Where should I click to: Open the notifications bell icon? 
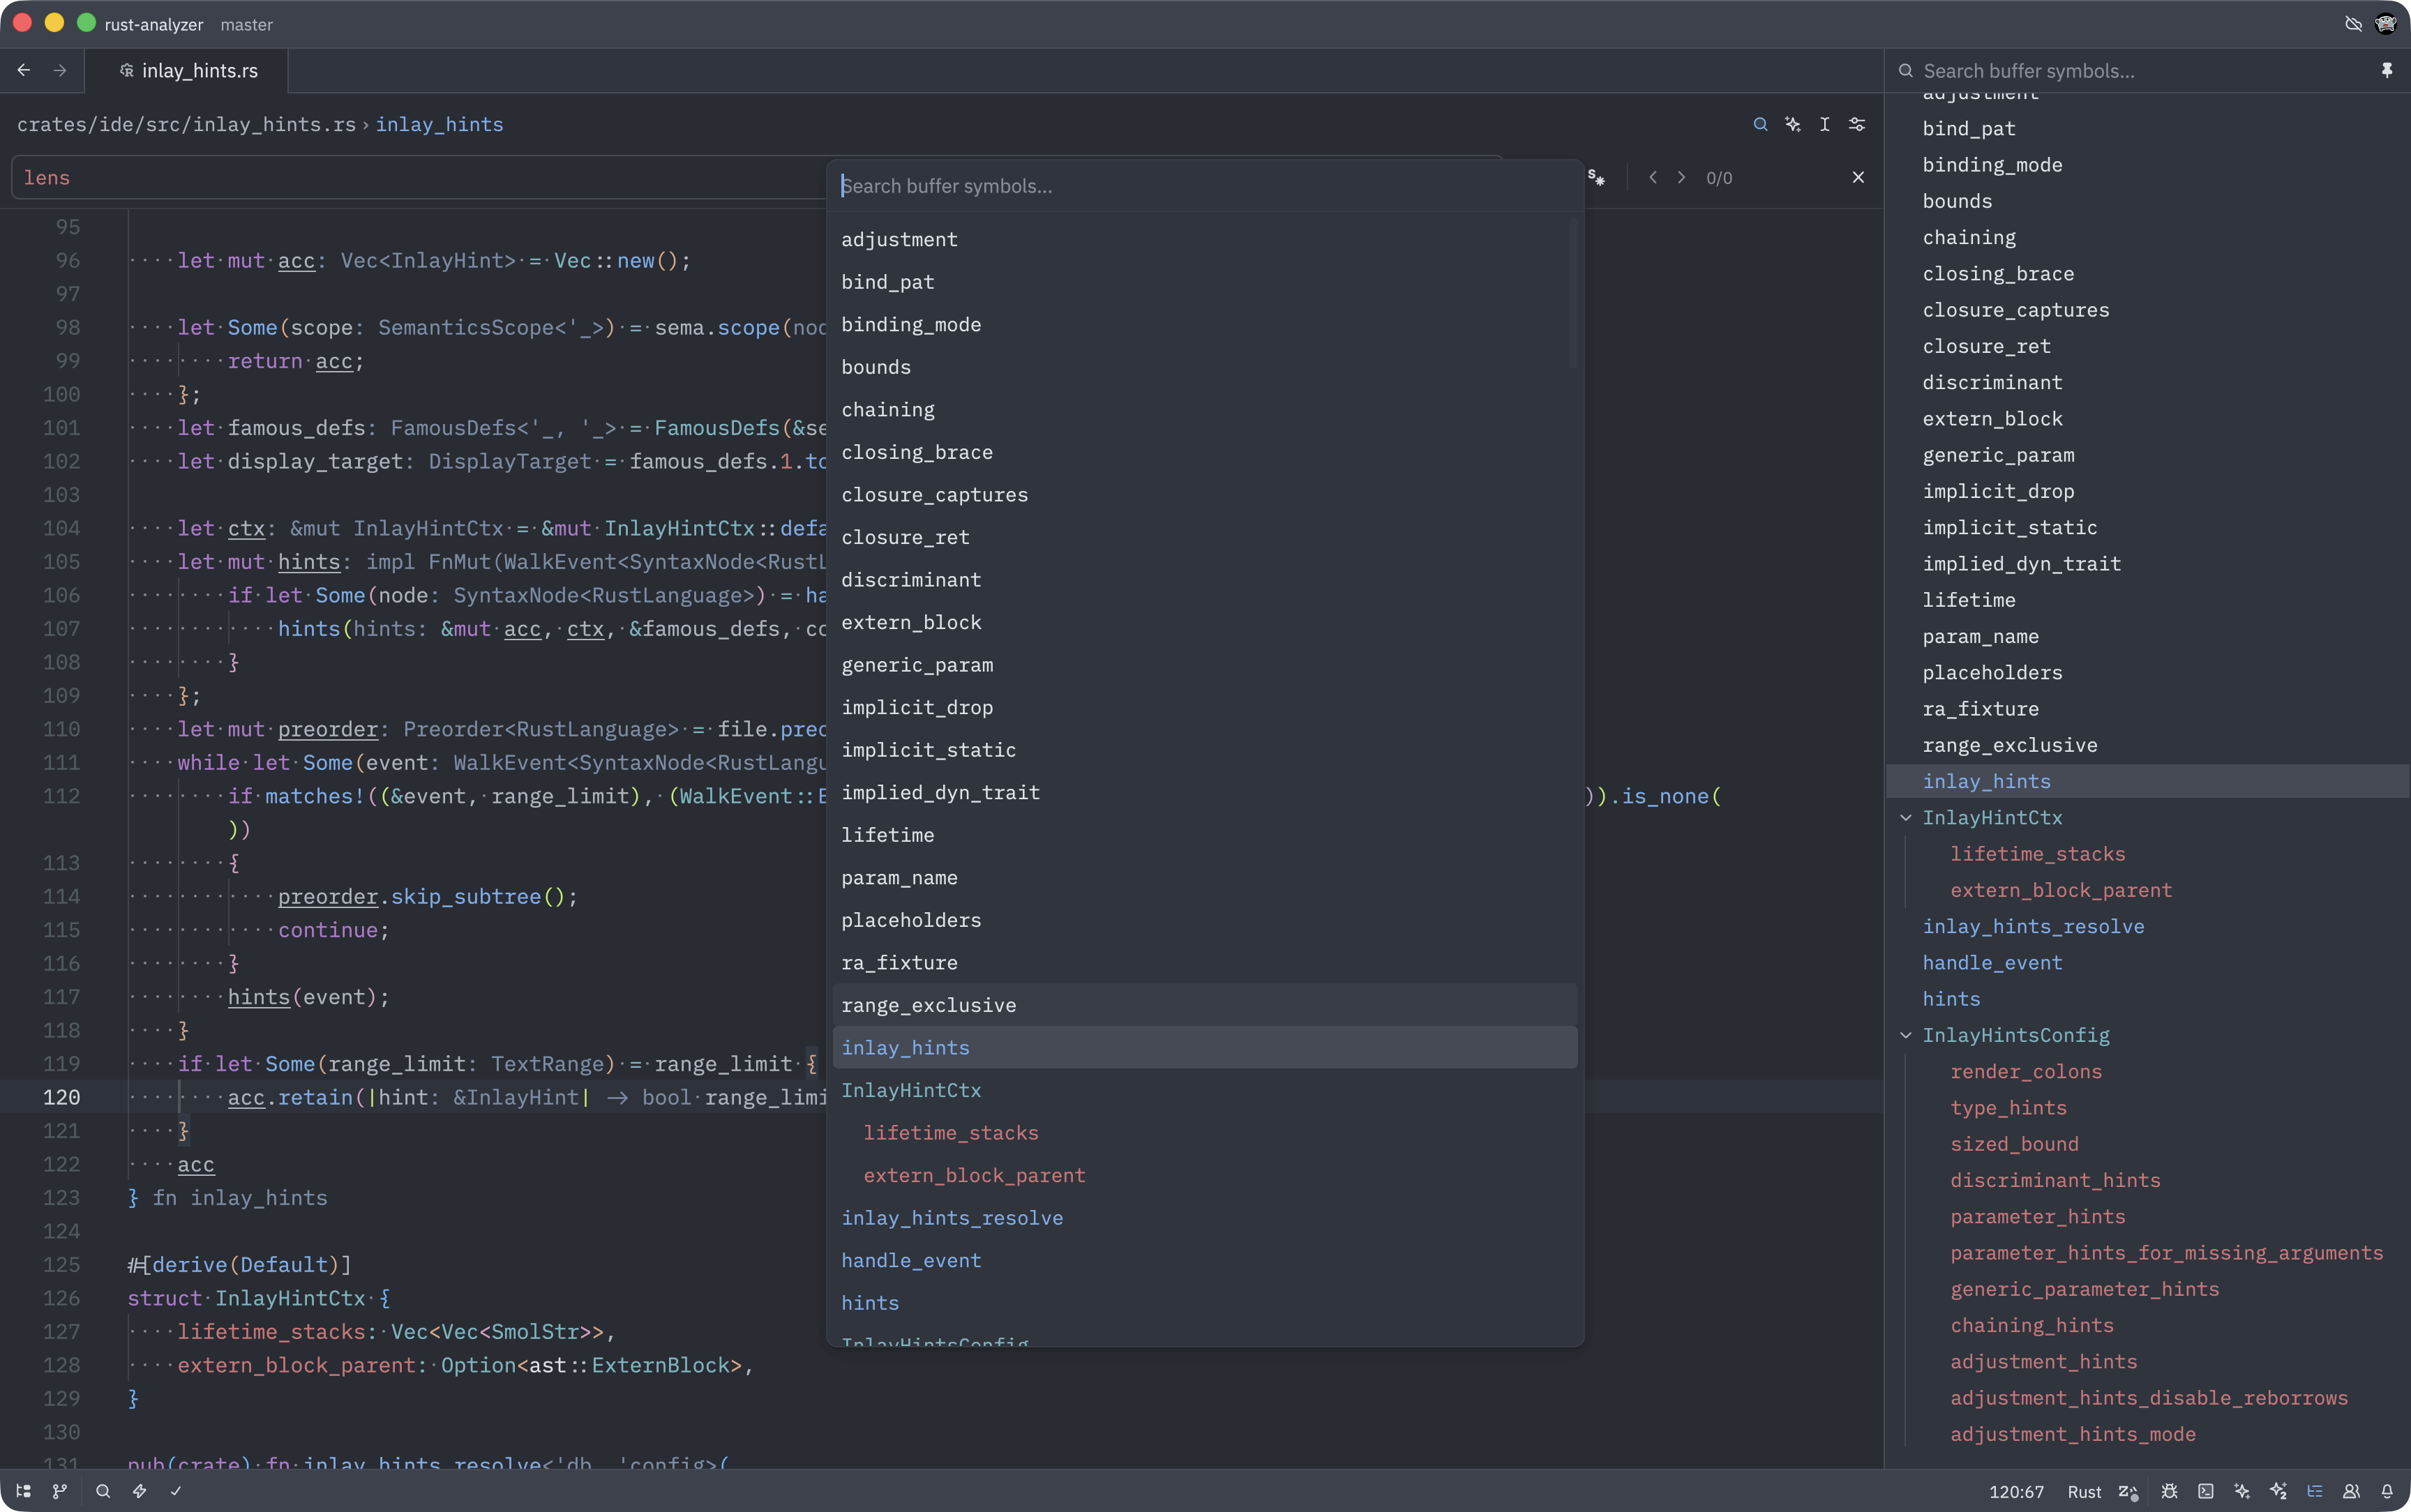coord(2387,1491)
